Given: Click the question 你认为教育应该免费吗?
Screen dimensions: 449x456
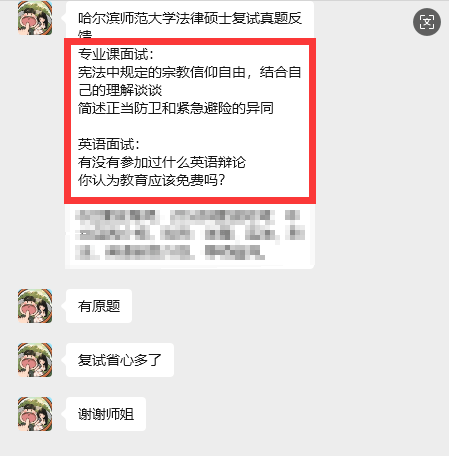Looking at the screenshot, I should click(152, 180).
